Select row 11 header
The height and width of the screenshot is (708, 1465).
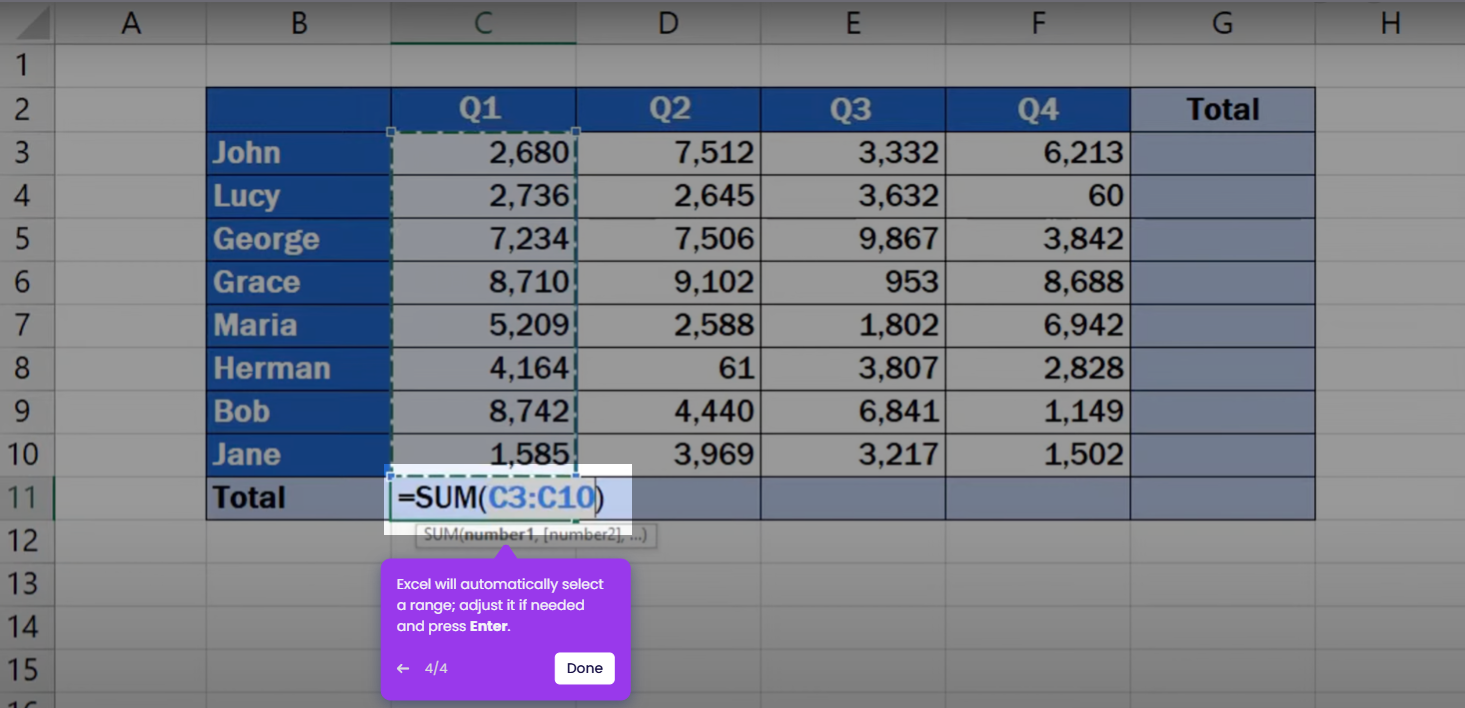coord(27,497)
